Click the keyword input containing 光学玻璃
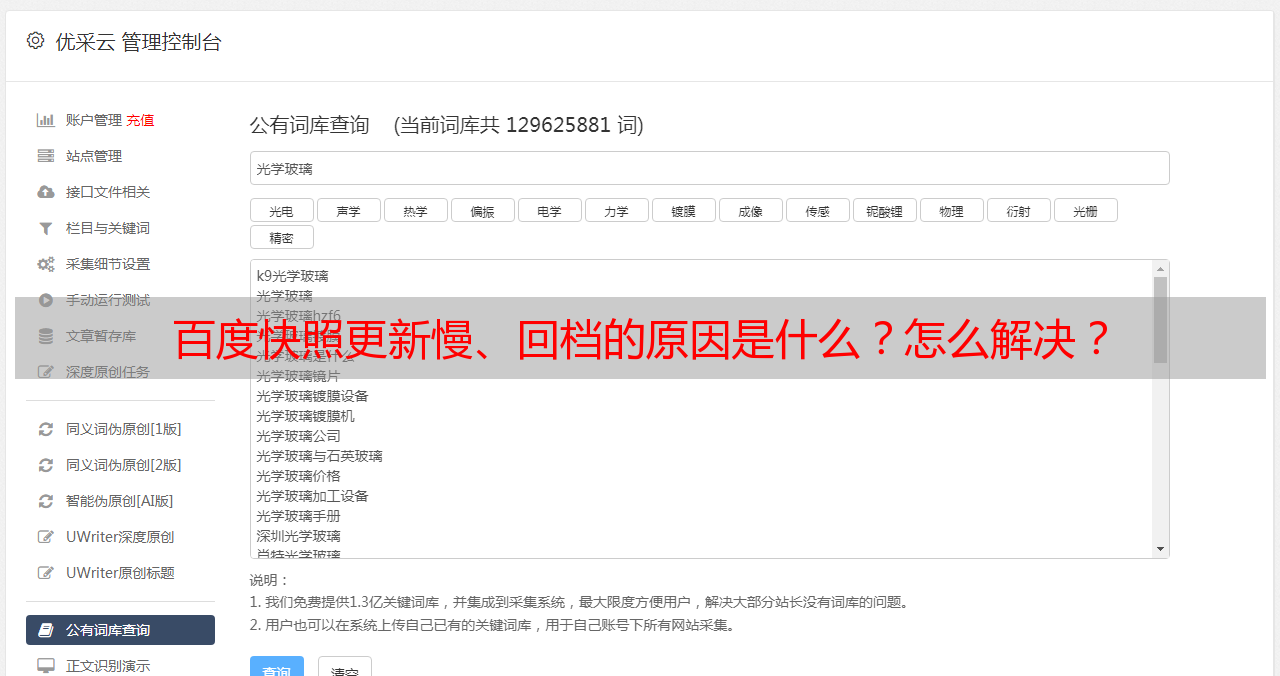 tap(709, 168)
